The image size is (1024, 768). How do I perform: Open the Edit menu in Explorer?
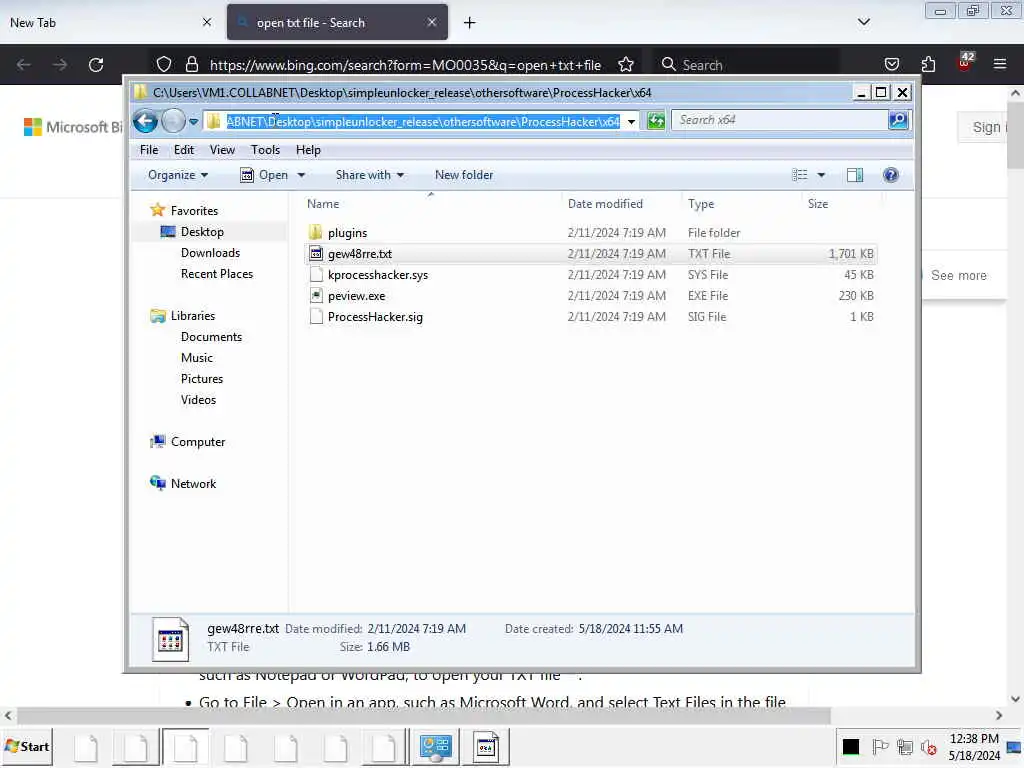point(184,150)
